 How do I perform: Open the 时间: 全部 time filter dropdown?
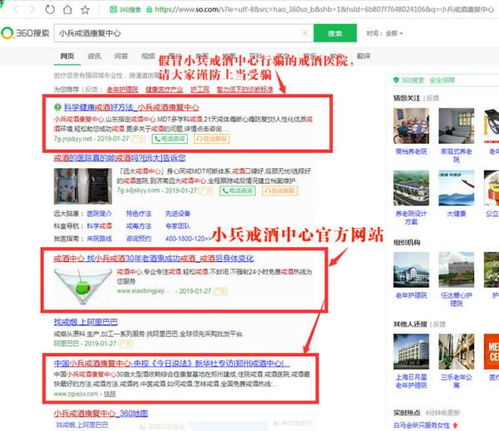384,33
